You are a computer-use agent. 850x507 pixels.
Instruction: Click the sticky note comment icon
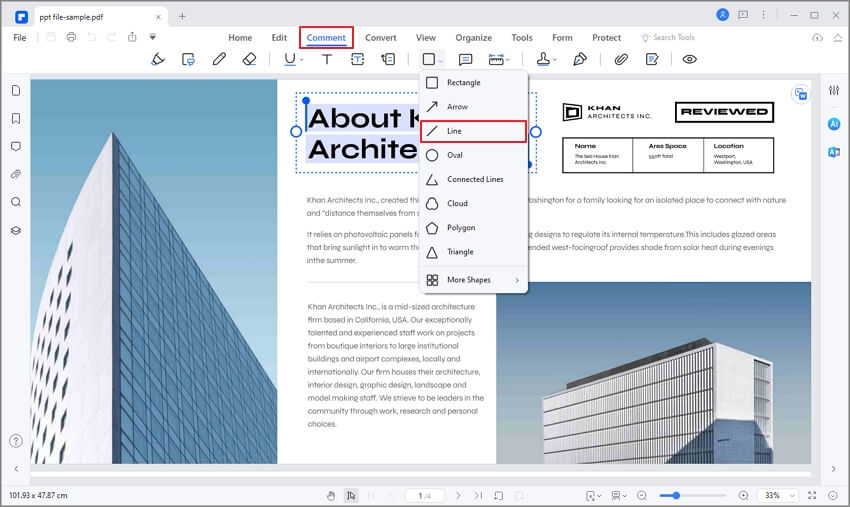click(465, 59)
